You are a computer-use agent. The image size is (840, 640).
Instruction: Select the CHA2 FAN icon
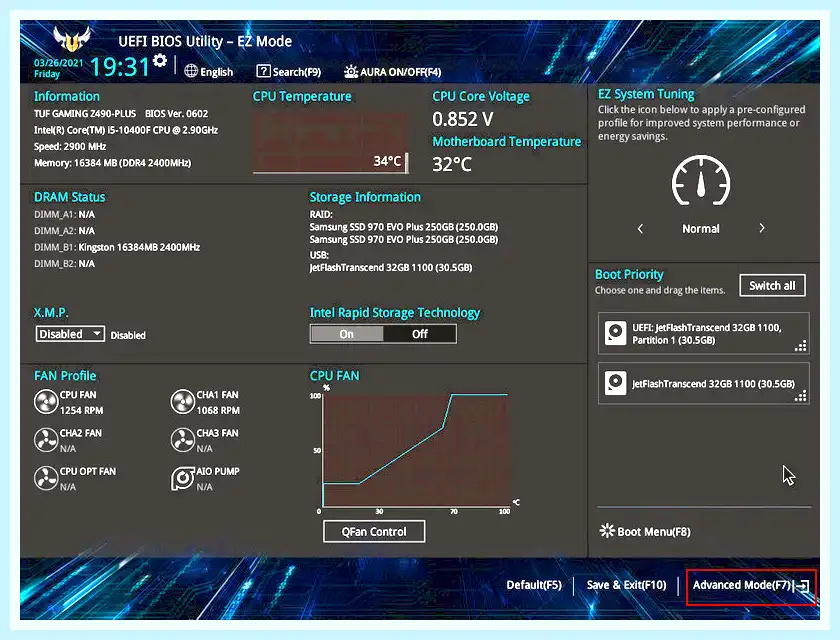pos(46,440)
